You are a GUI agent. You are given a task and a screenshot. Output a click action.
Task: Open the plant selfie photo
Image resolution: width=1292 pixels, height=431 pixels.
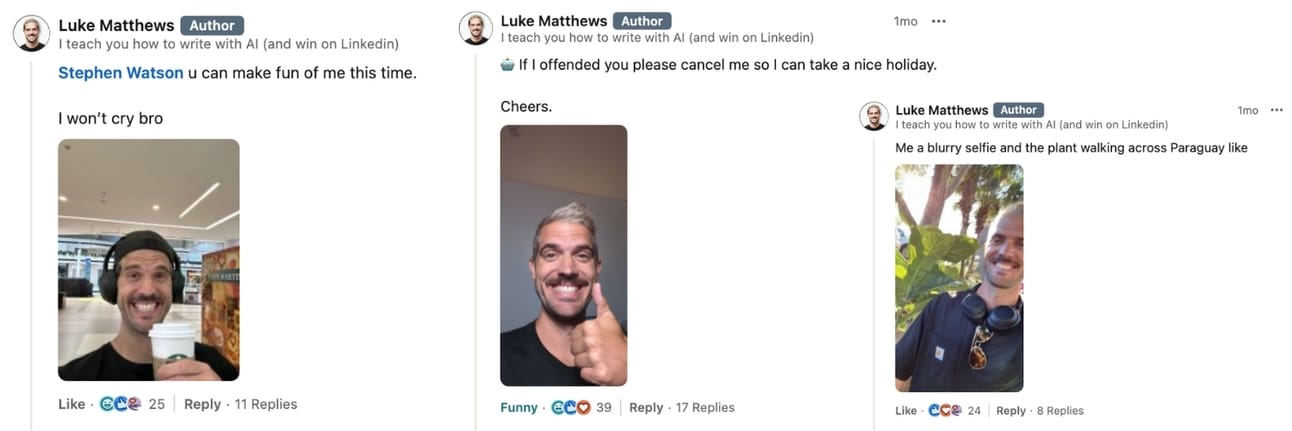pyautogui.click(x=959, y=278)
